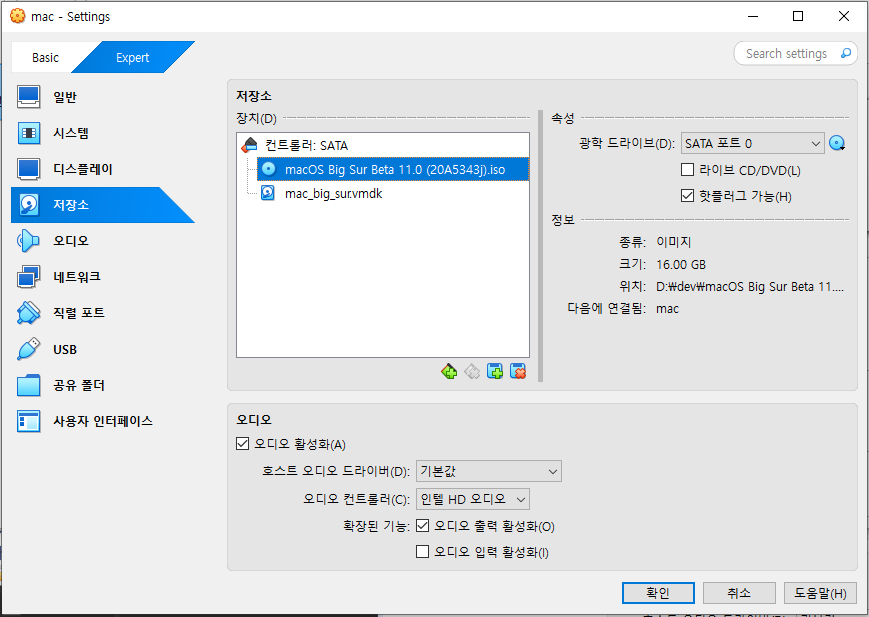Click the 확인 button

coord(658,593)
